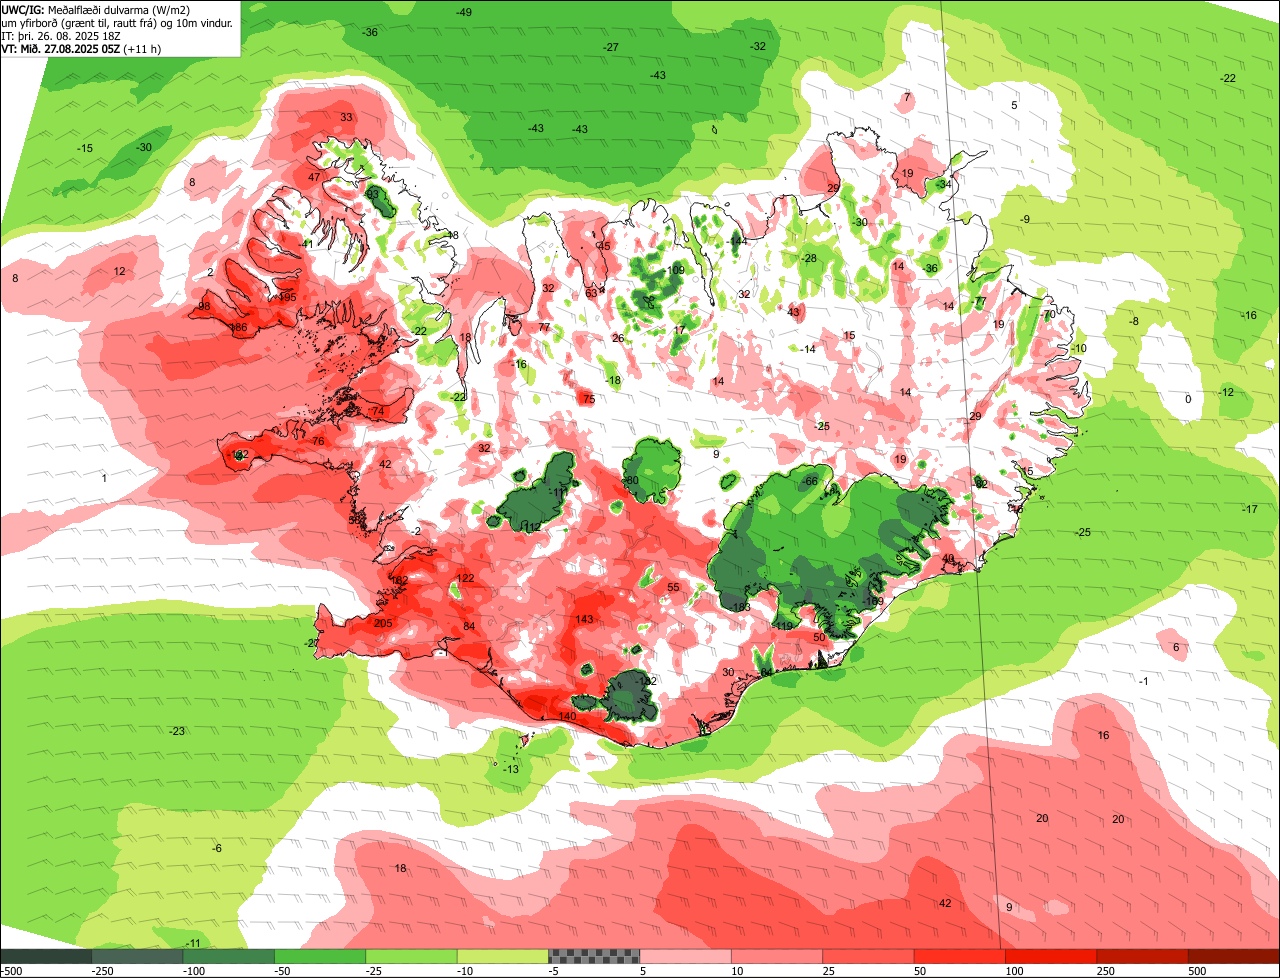Click the '-250' legend label
Image resolution: width=1280 pixels, height=978 pixels.
click(x=102, y=970)
